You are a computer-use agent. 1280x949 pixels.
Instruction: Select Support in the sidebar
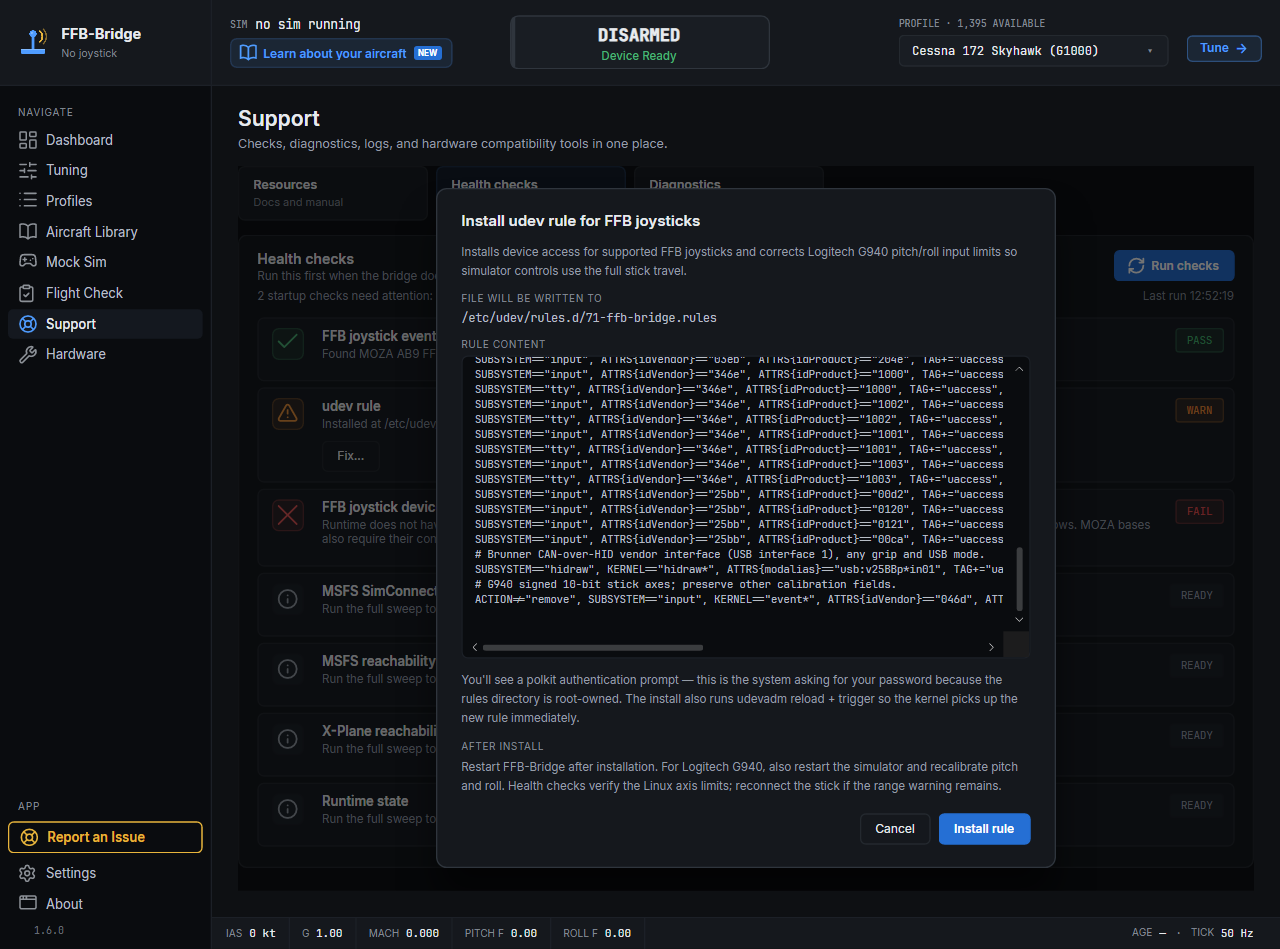[x=105, y=324]
